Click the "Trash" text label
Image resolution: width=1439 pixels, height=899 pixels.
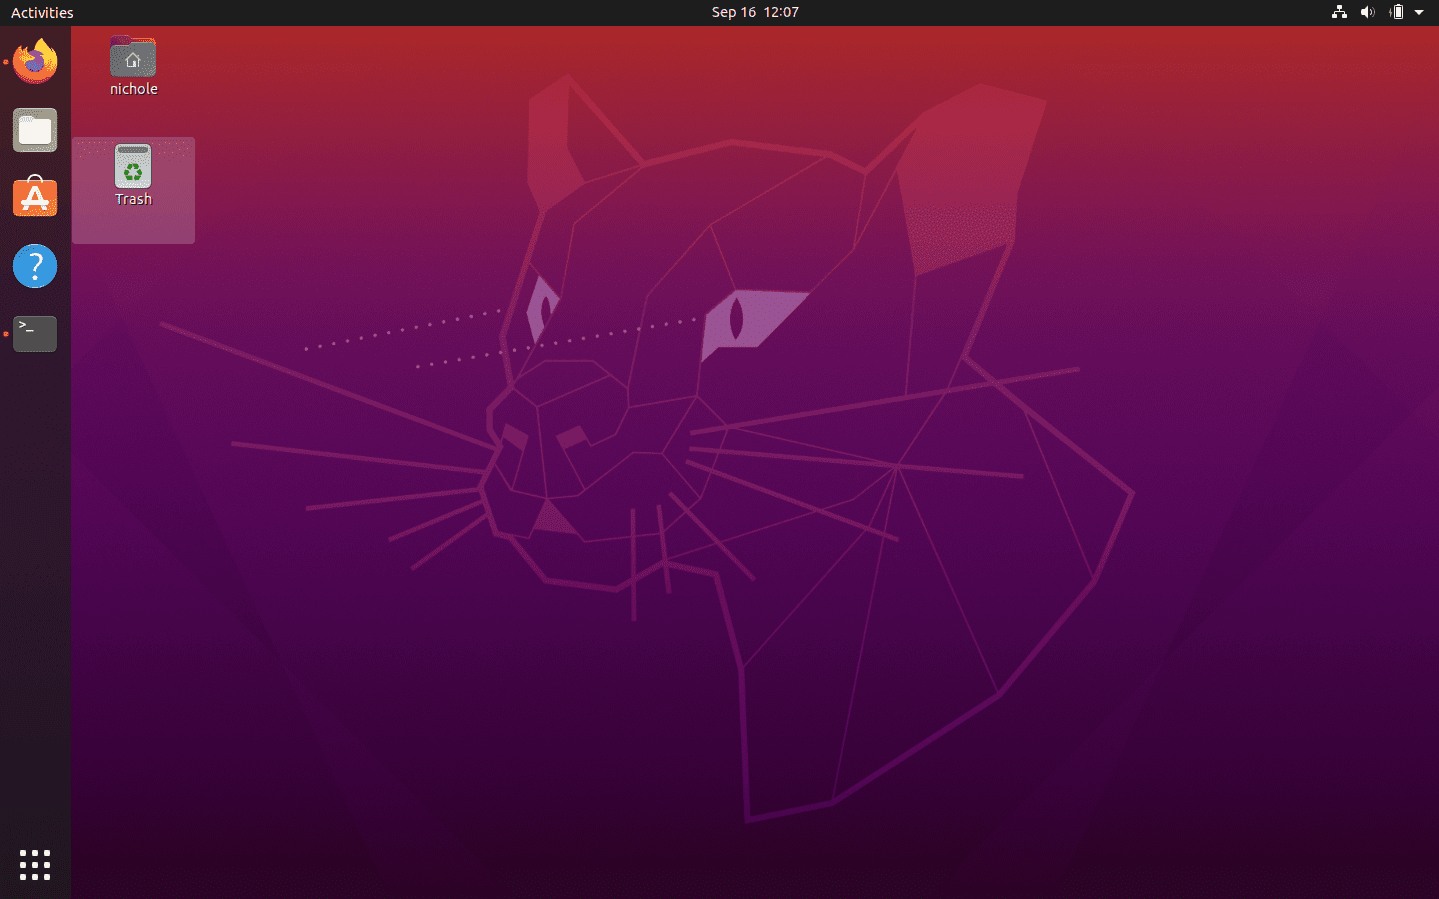tap(133, 199)
